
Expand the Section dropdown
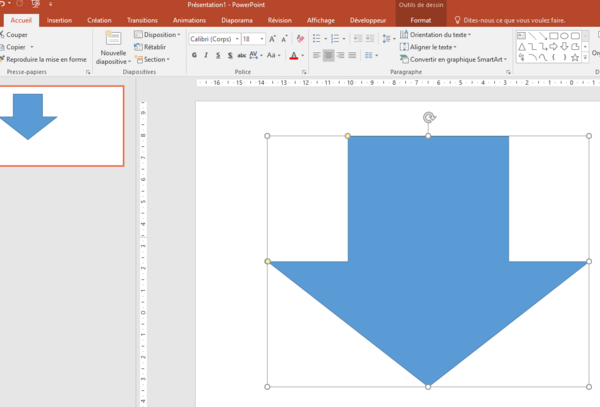[154, 59]
